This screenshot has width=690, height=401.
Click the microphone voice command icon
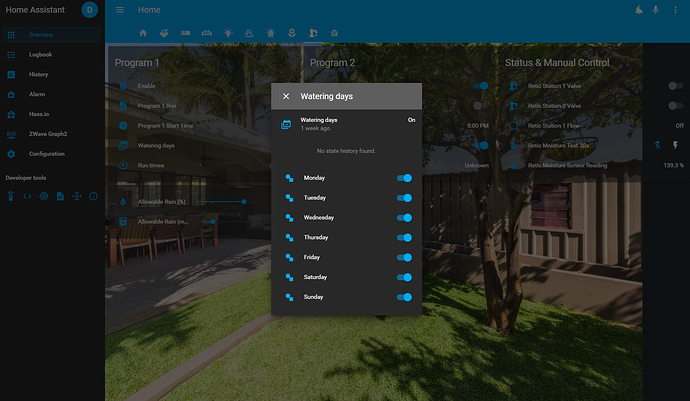[656, 10]
